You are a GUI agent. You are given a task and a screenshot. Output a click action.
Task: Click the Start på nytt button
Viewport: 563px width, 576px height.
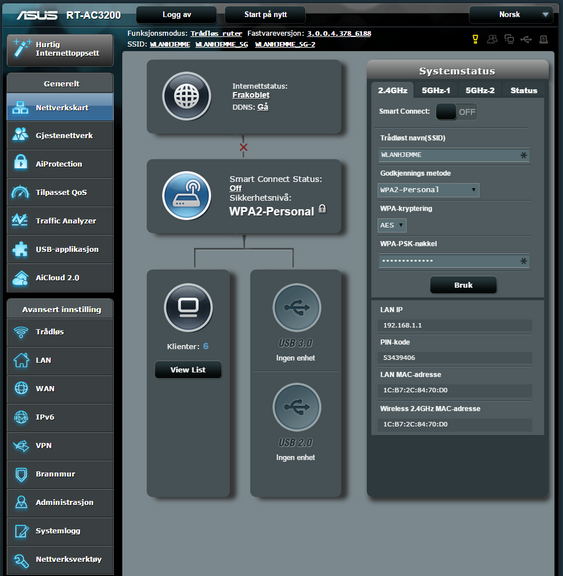point(265,15)
